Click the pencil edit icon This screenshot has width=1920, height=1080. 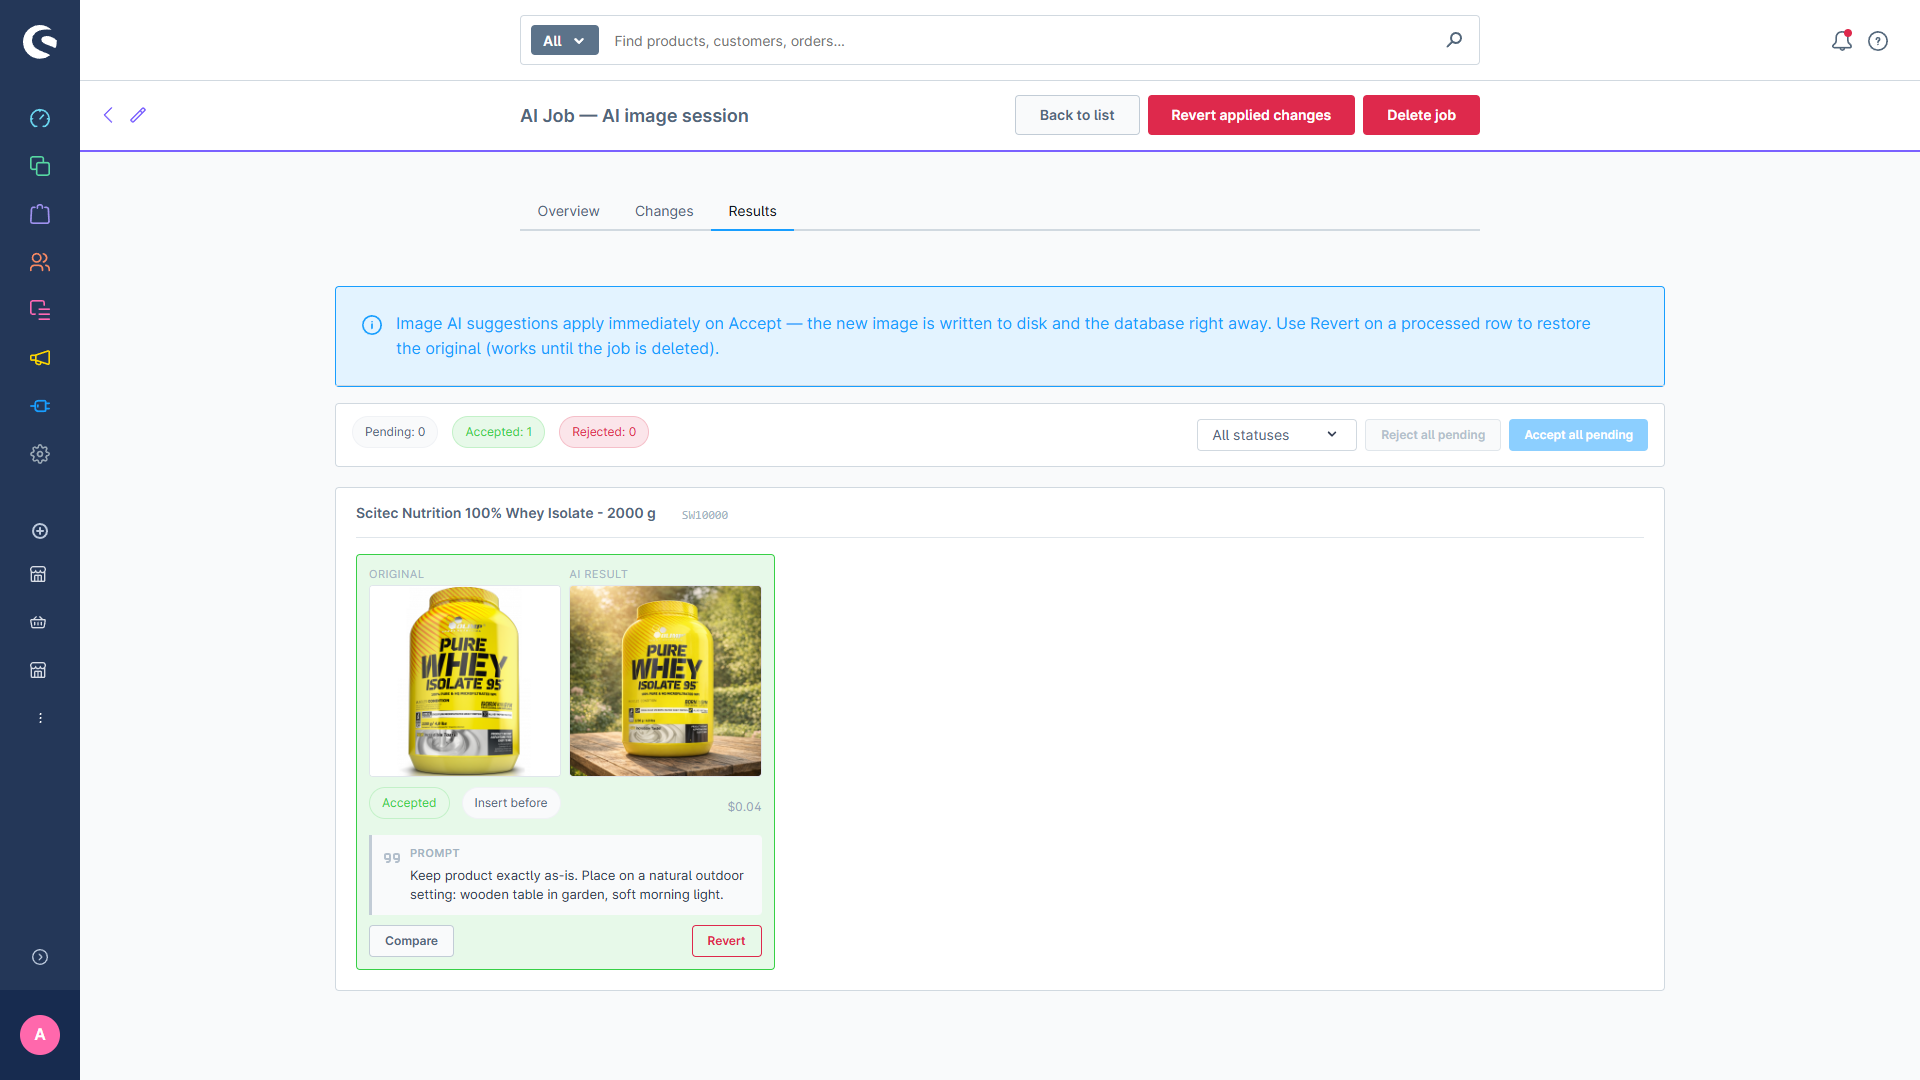coord(138,115)
